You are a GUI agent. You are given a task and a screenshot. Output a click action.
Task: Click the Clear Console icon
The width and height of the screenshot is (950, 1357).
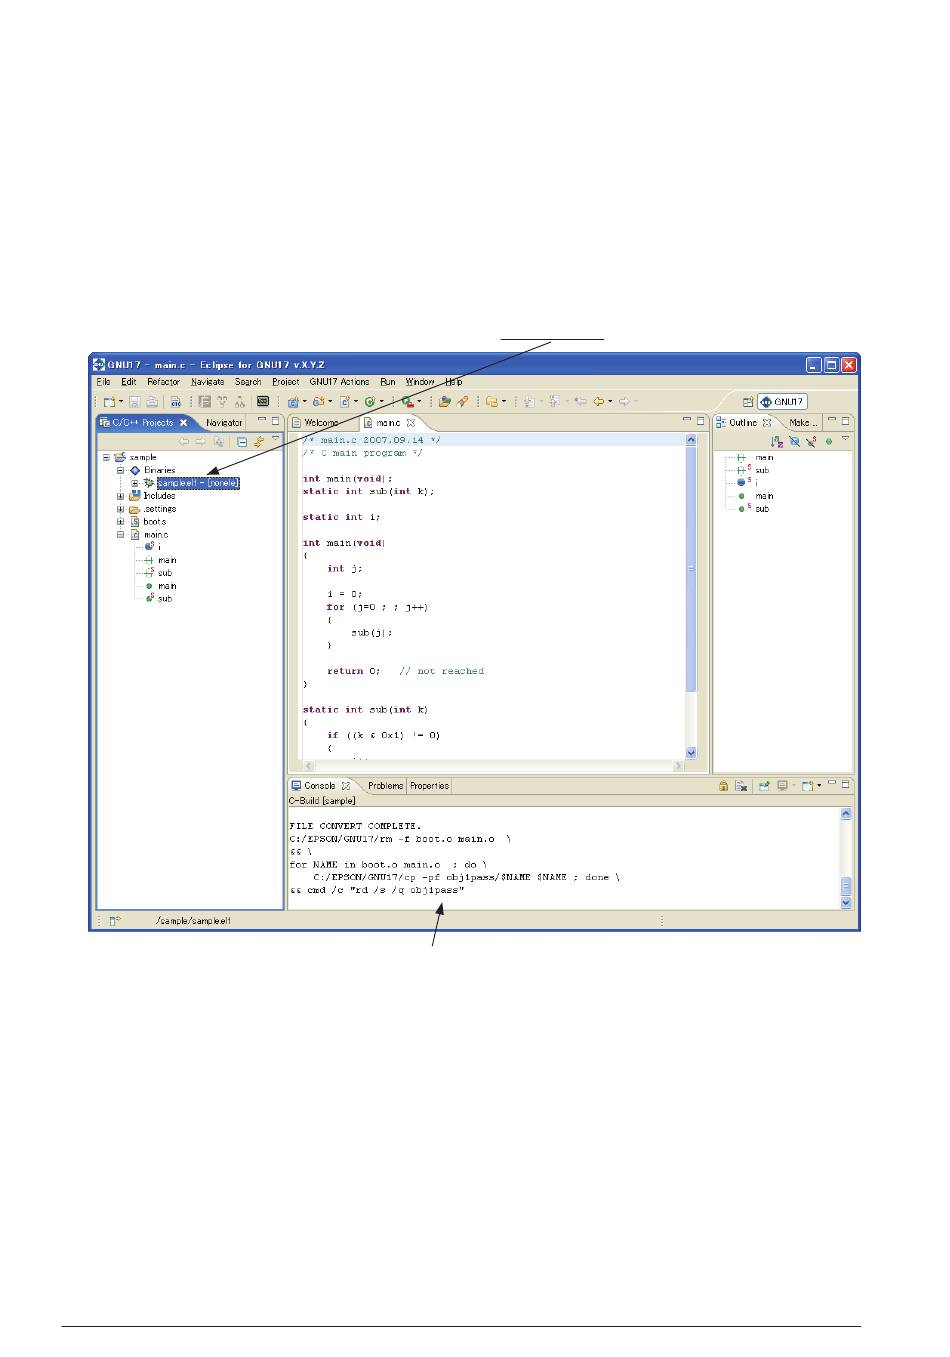click(741, 786)
